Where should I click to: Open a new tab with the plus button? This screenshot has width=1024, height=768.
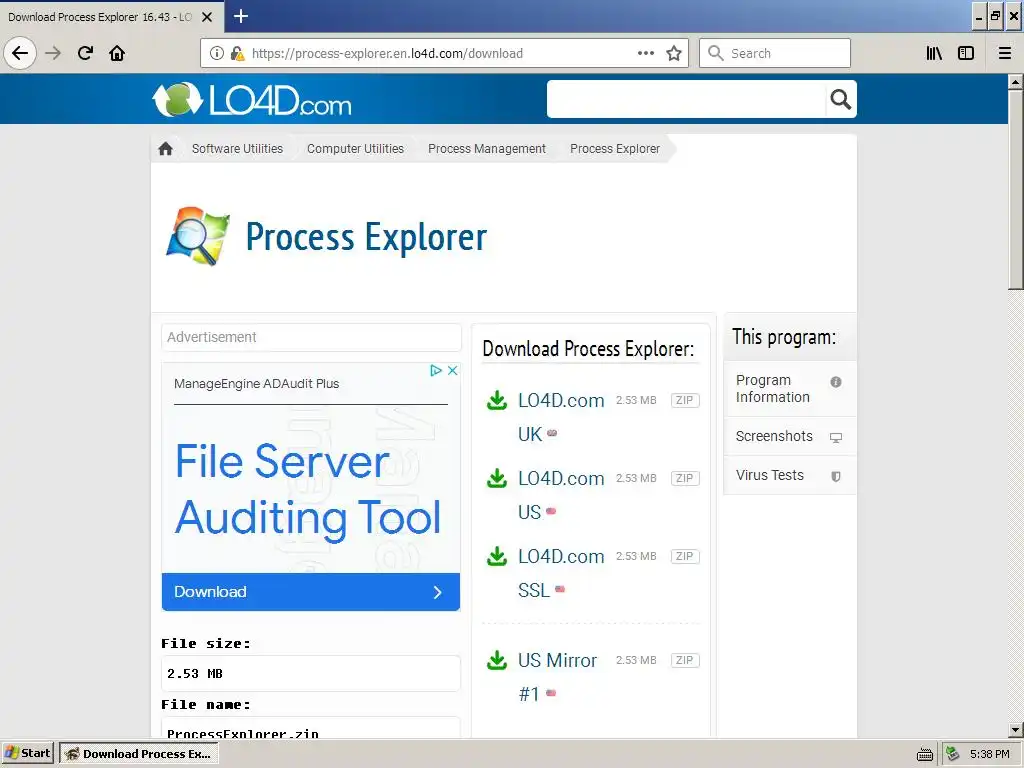point(241,16)
